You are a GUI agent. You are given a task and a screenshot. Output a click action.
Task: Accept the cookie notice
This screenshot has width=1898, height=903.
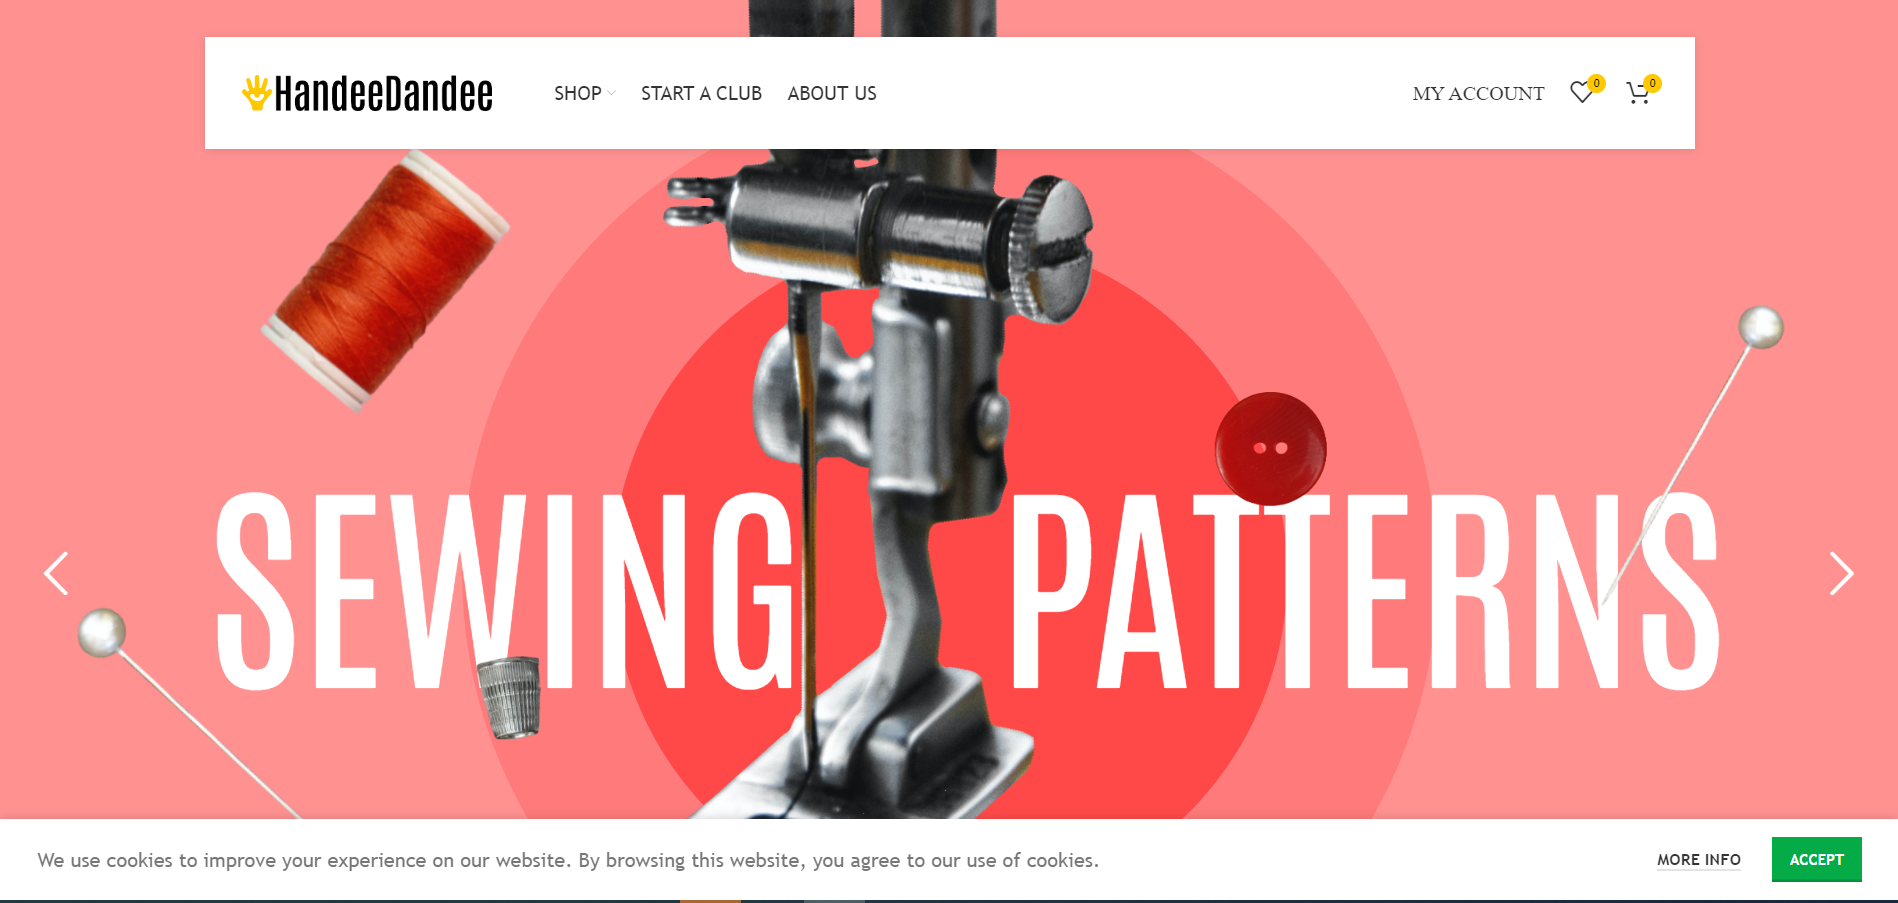pos(1816,859)
